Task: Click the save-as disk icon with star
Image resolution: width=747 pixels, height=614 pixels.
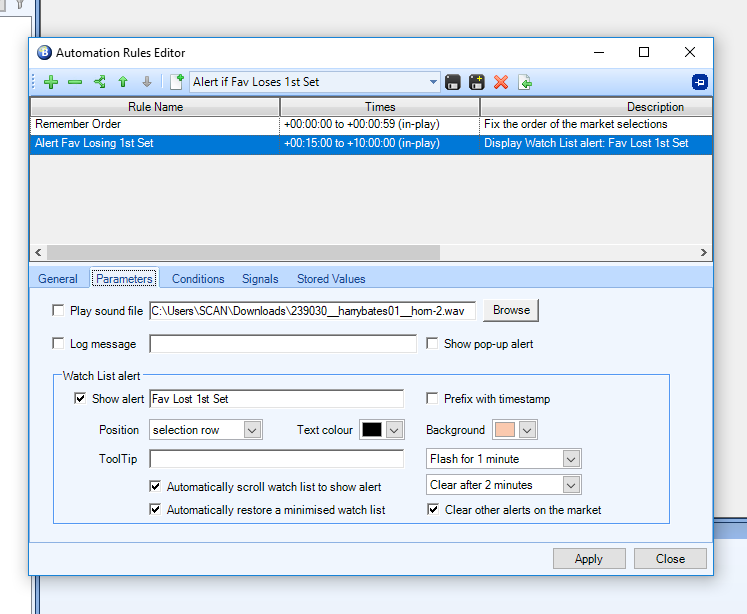Action: tap(477, 82)
